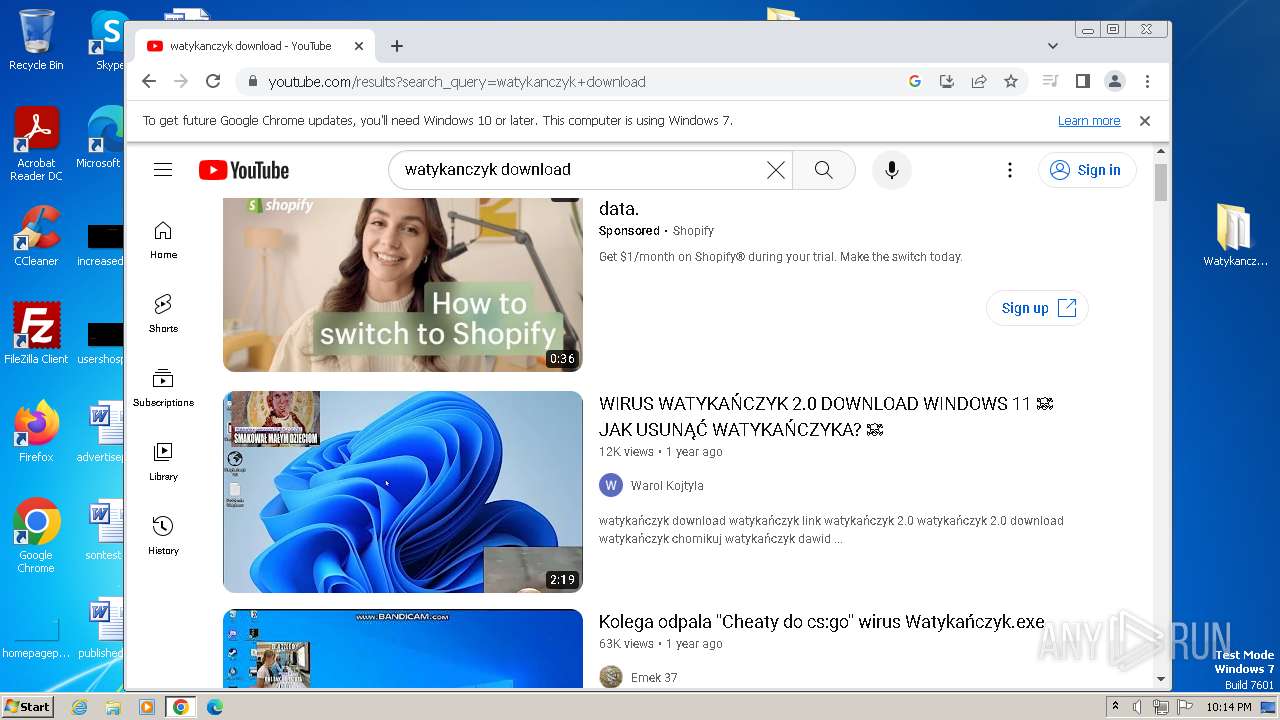The height and width of the screenshot is (720, 1280).
Task: Open the Google icon in the address bar
Action: 914,82
